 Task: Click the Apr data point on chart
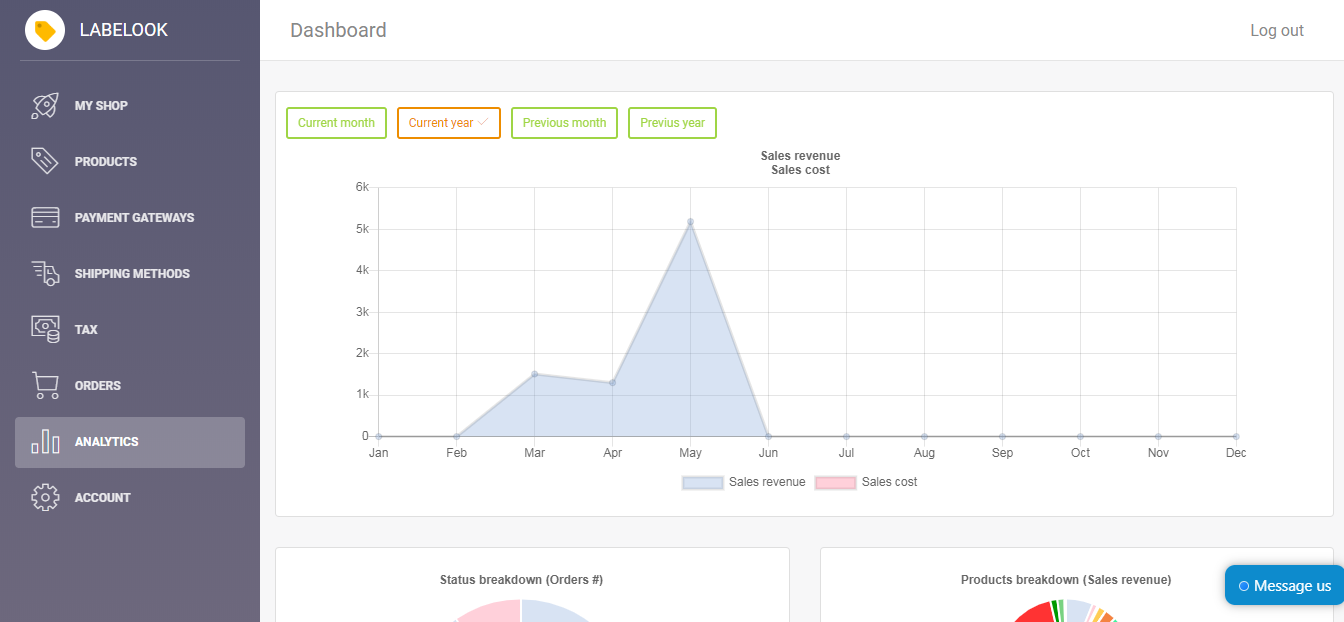tap(612, 382)
